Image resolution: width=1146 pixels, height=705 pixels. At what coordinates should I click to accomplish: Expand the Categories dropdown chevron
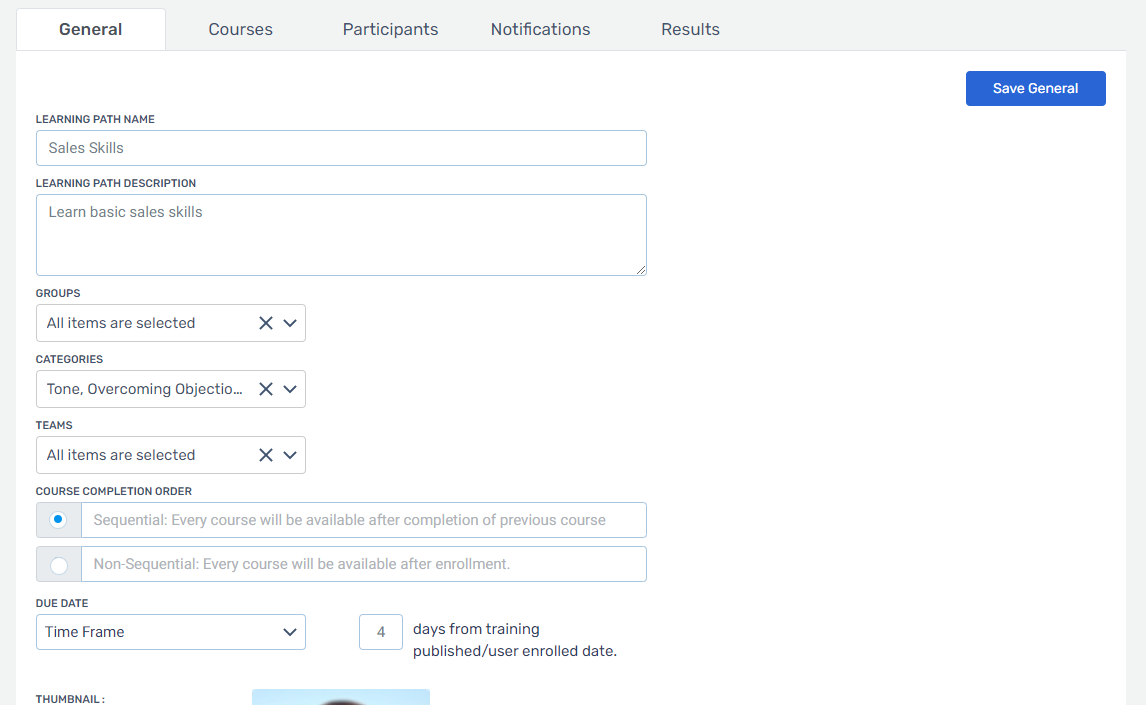tap(290, 389)
